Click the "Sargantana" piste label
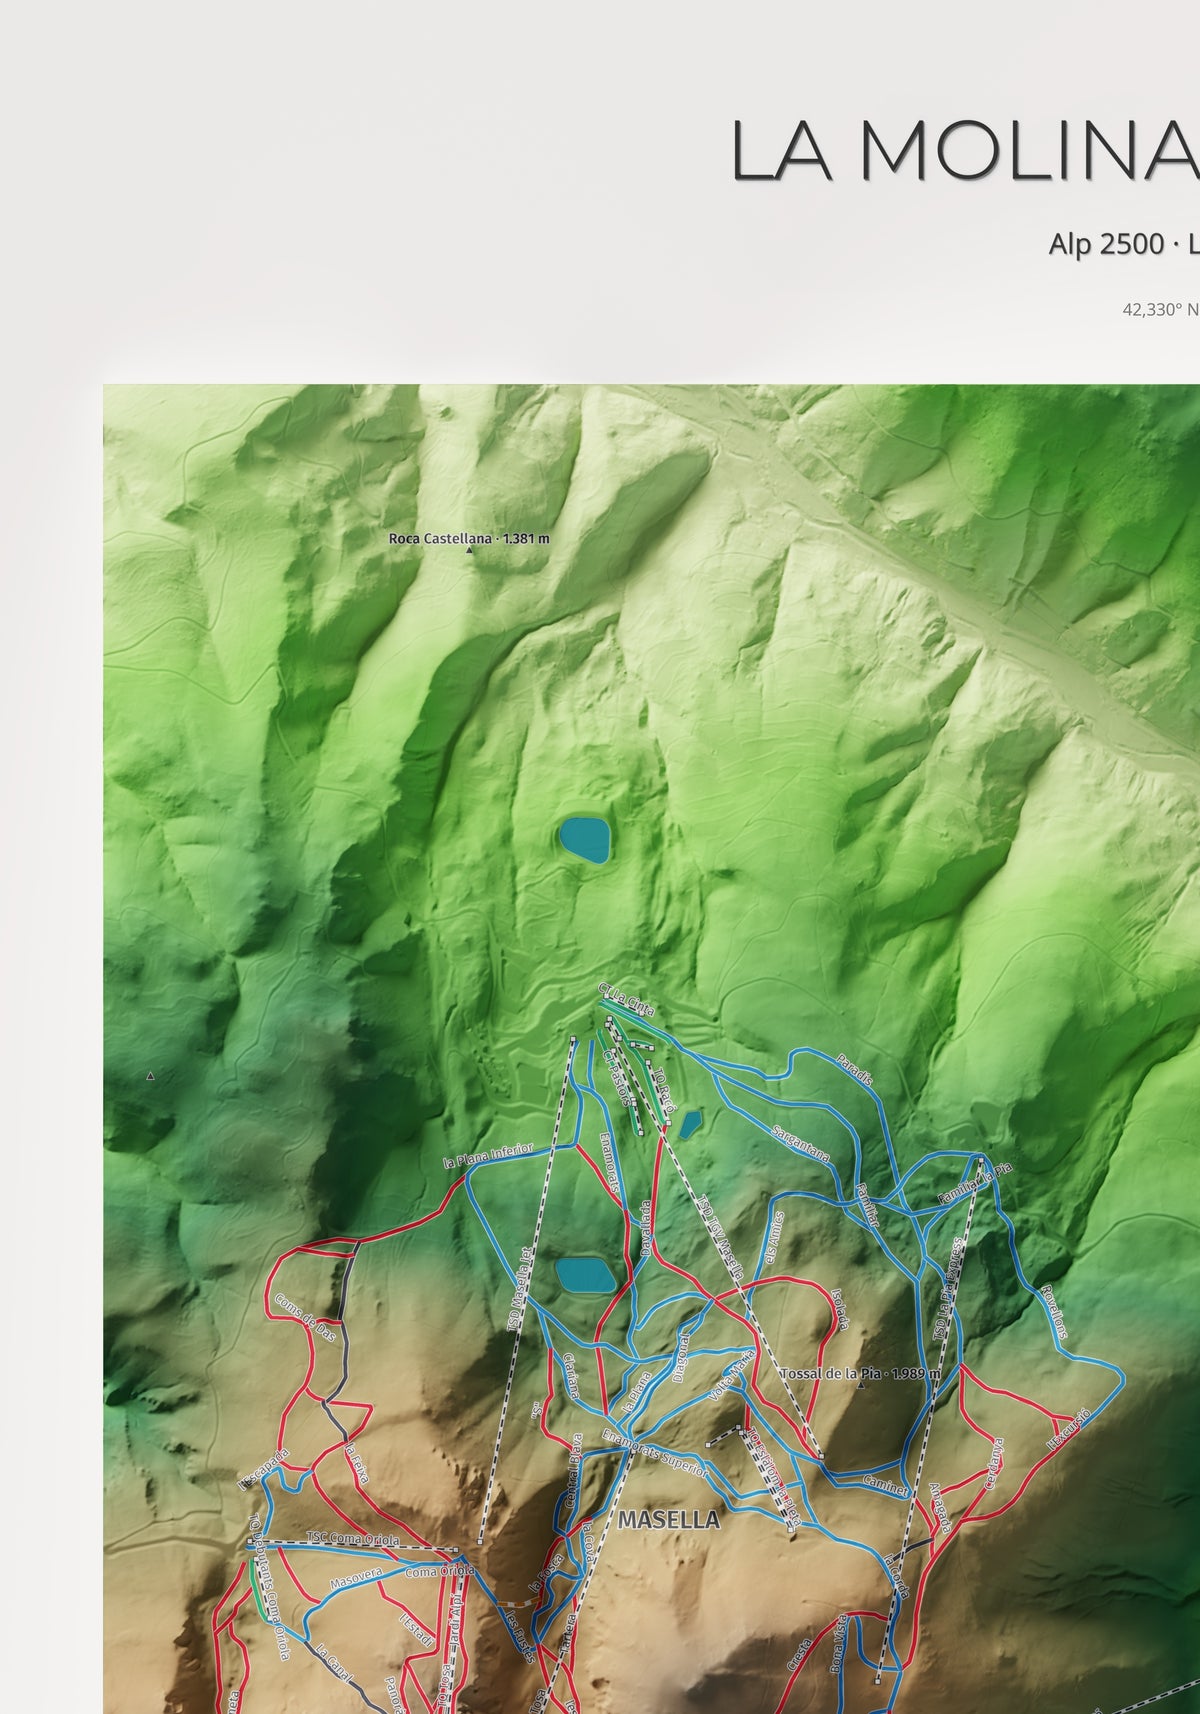Viewport: 1200px width, 1714px height. click(x=802, y=1143)
